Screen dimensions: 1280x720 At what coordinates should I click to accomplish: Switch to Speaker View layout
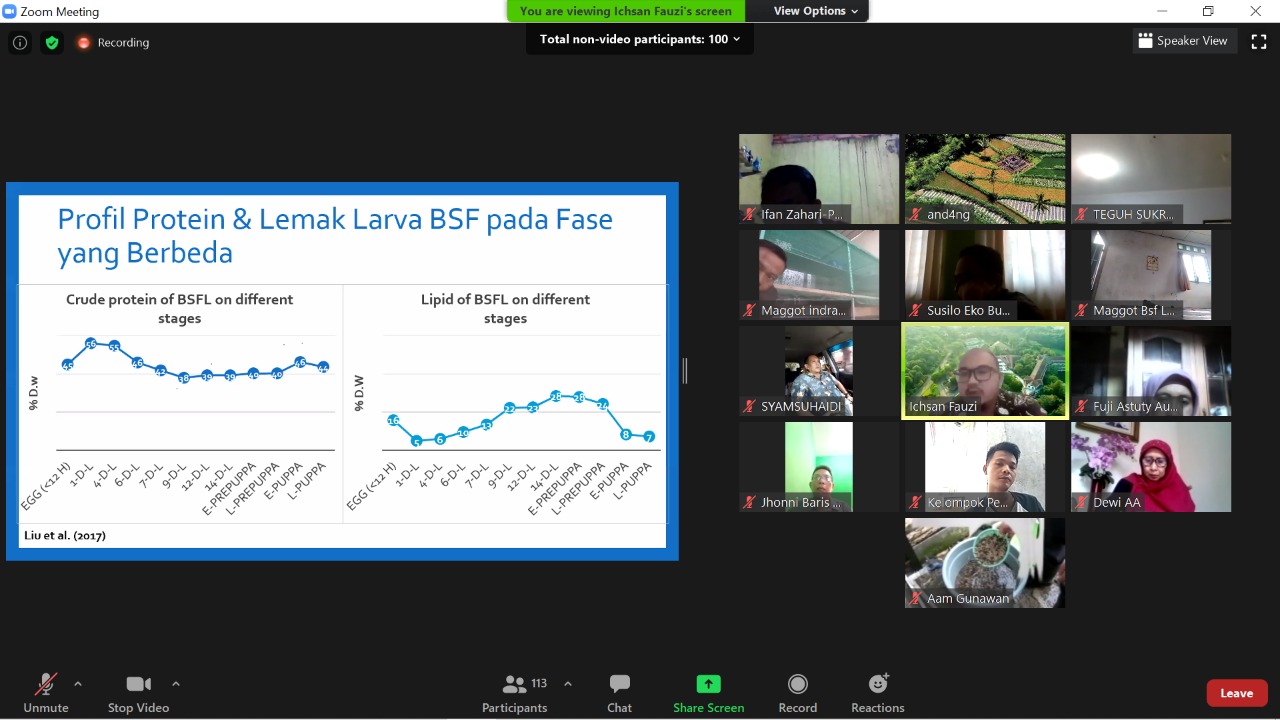[1182, 41]
